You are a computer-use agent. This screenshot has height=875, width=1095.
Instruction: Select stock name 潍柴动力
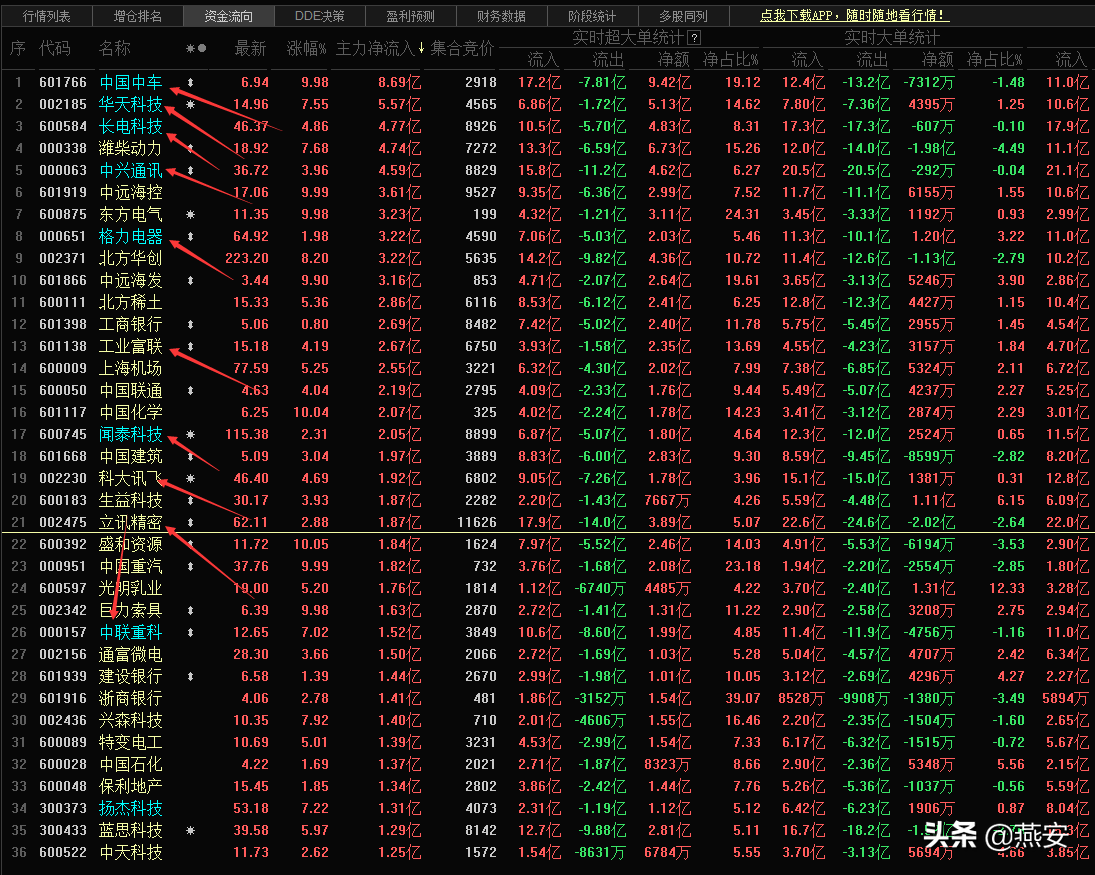131,149
